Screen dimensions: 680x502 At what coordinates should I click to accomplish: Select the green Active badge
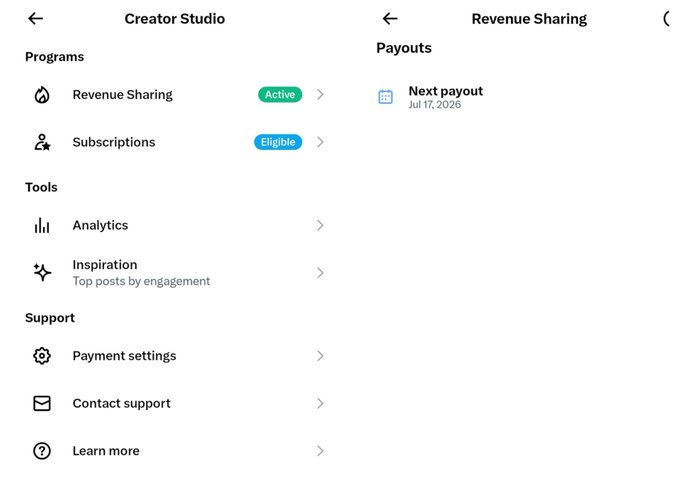coord(280,95)
